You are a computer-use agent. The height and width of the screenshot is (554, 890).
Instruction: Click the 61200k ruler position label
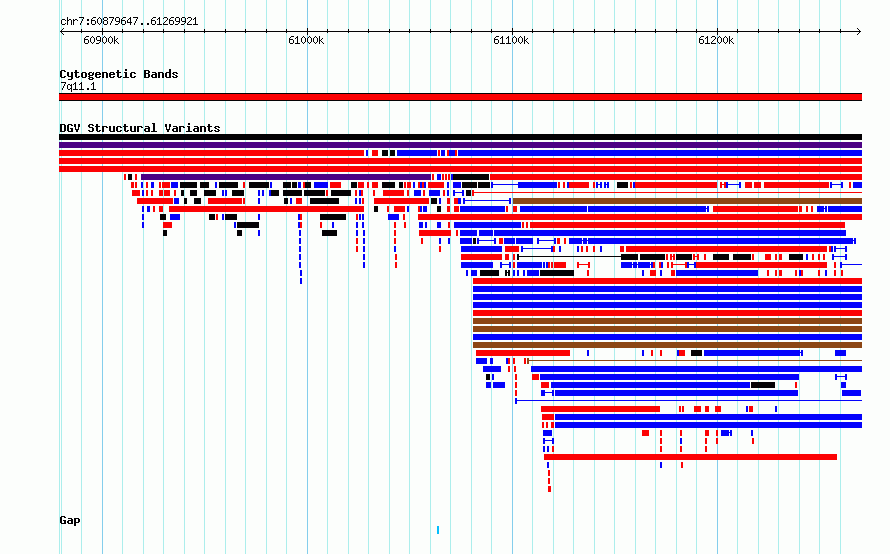click(x=716, y=40)
